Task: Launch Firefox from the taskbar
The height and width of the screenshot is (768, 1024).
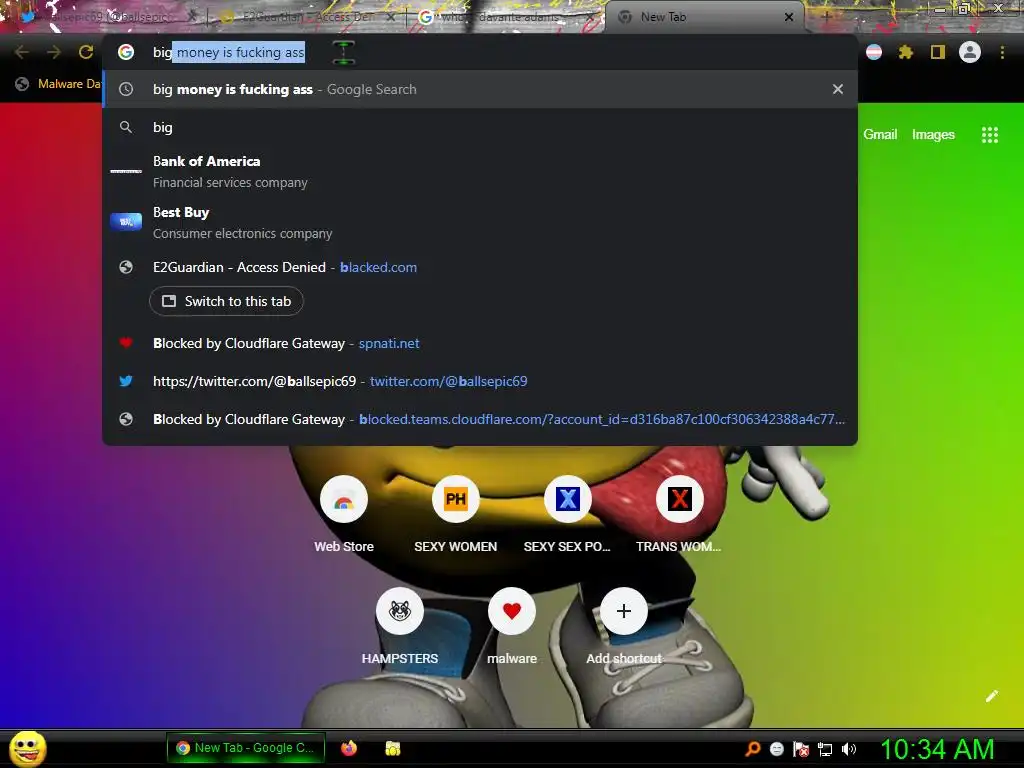Action: (349, 748)
